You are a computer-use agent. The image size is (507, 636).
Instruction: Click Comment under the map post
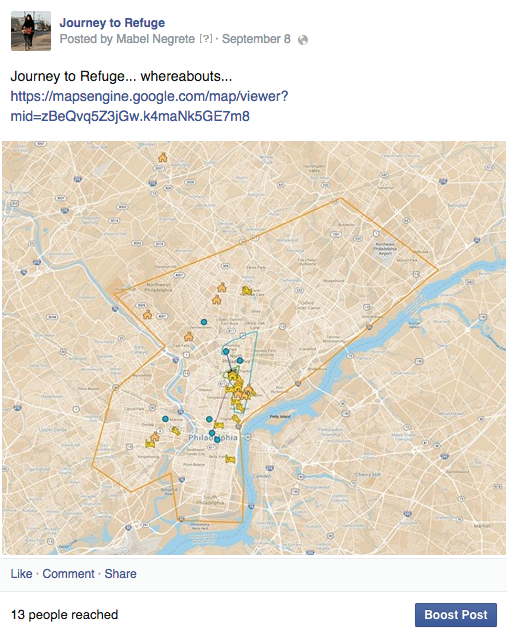68,574
